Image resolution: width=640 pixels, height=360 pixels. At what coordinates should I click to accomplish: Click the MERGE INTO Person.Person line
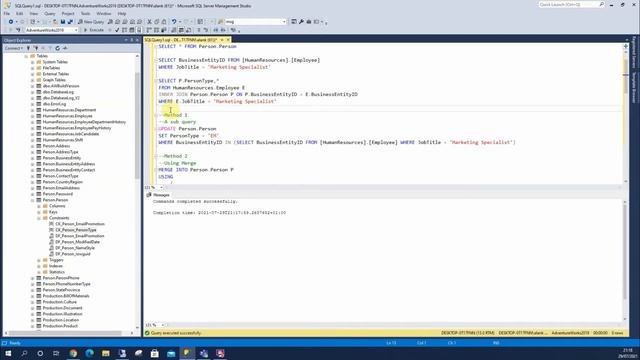coord(196,170)
